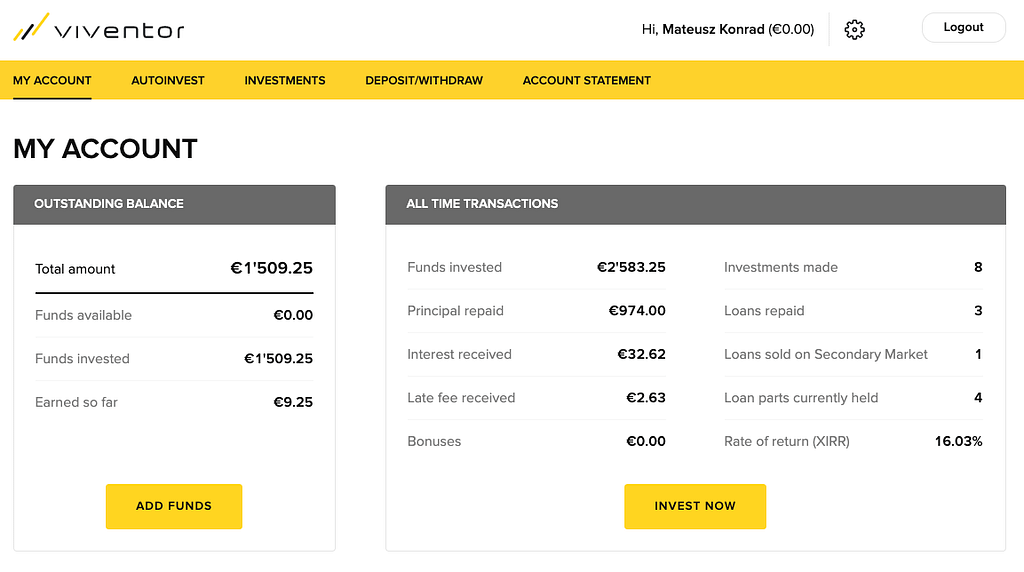
Task: Click the Investments made count
Action: coord(978,267)
